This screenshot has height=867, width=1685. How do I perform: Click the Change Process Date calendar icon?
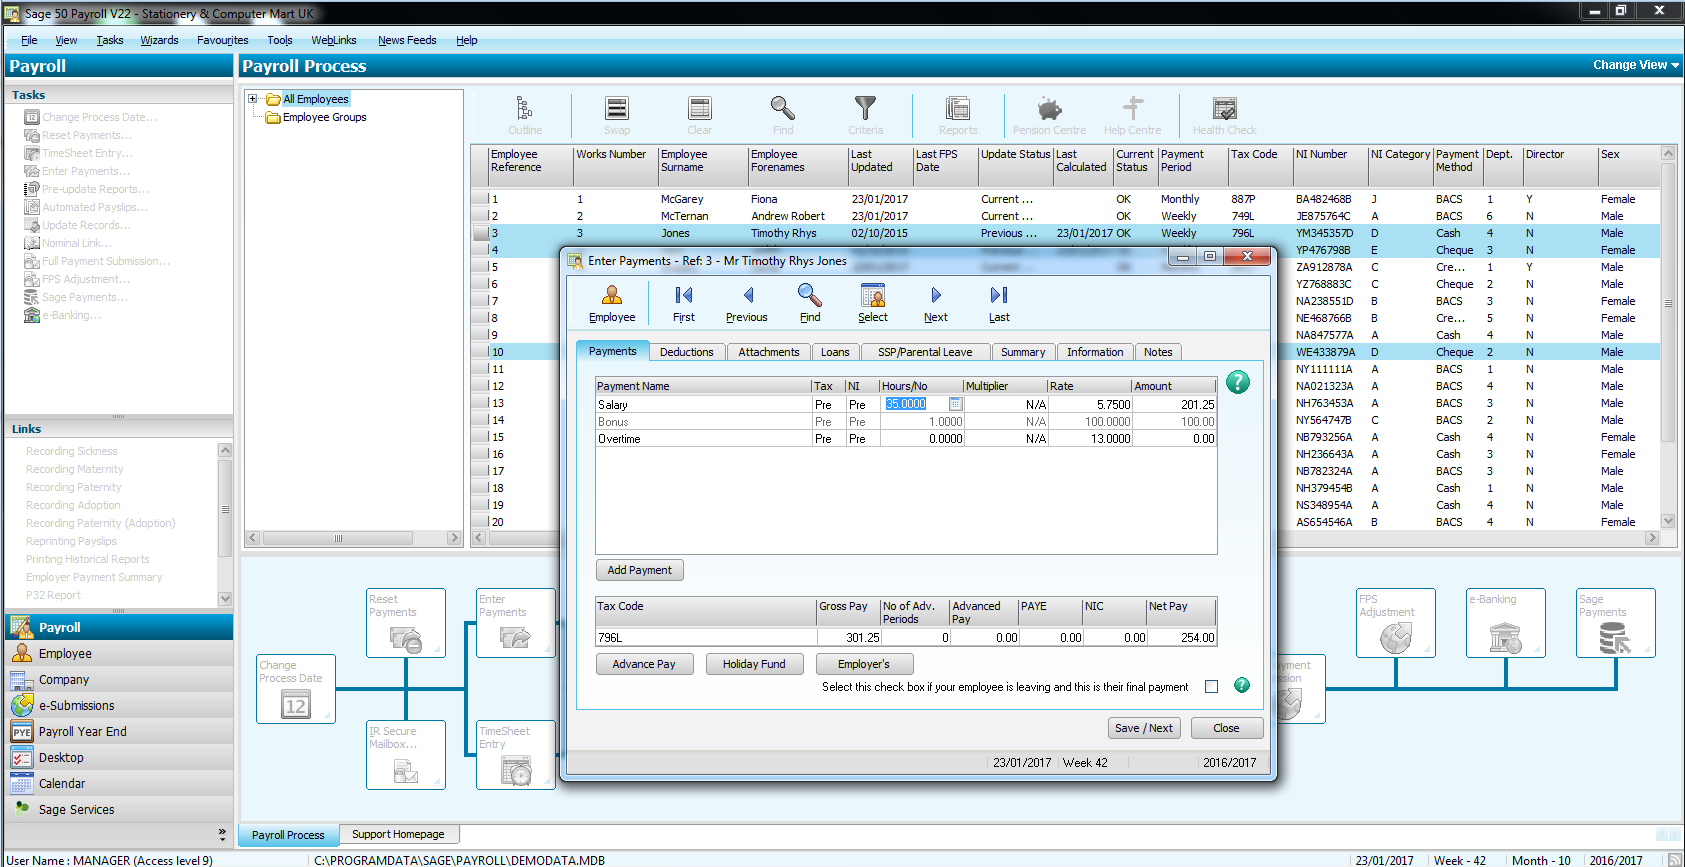pyautogui.click(x=295, y=689)
